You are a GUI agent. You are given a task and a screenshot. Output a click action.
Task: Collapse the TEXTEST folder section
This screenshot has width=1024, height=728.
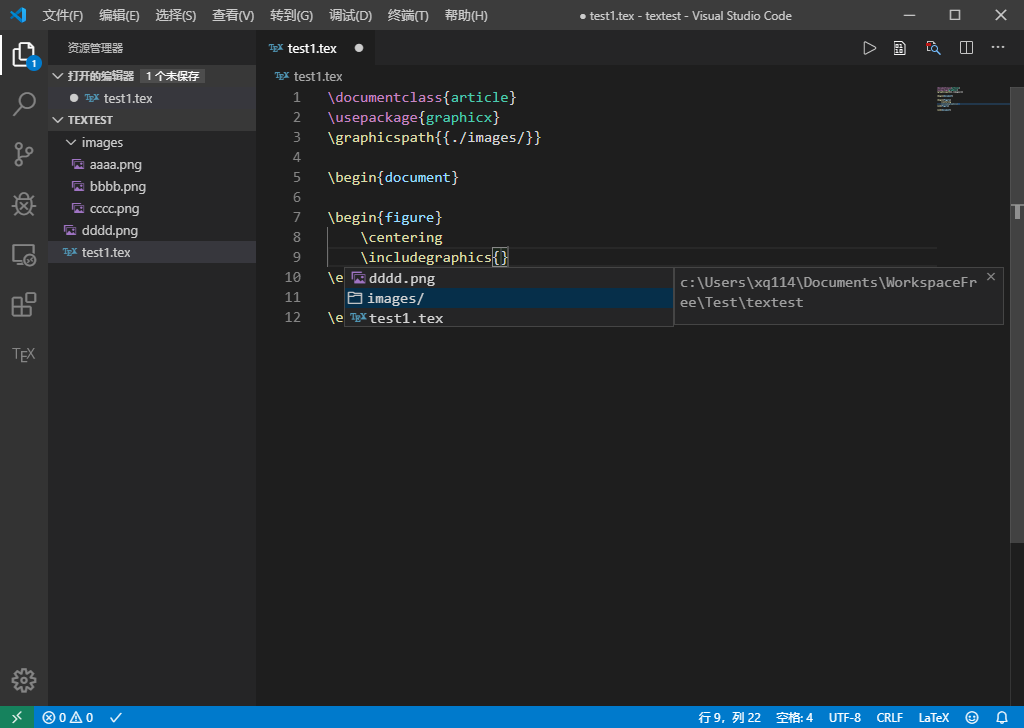[x=58, y=120]
